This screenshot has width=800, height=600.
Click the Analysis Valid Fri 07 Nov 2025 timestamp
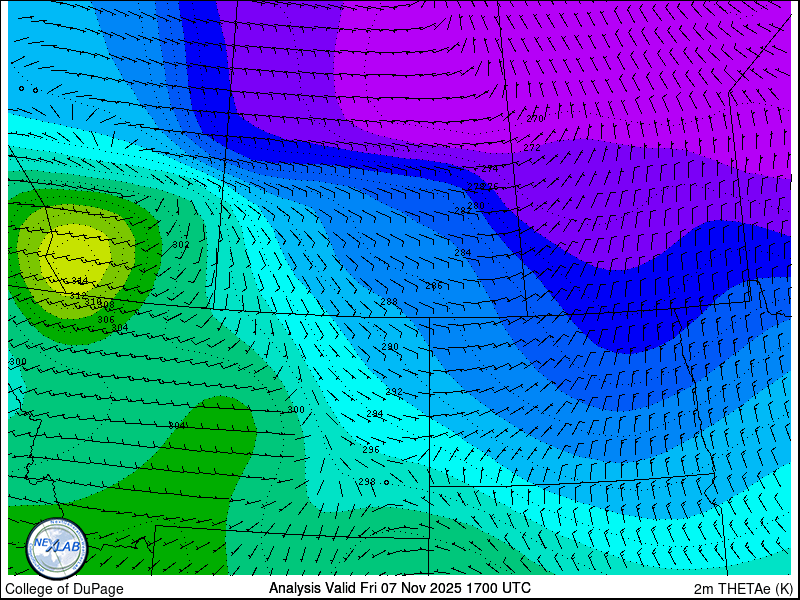click(x=400, y=588)
